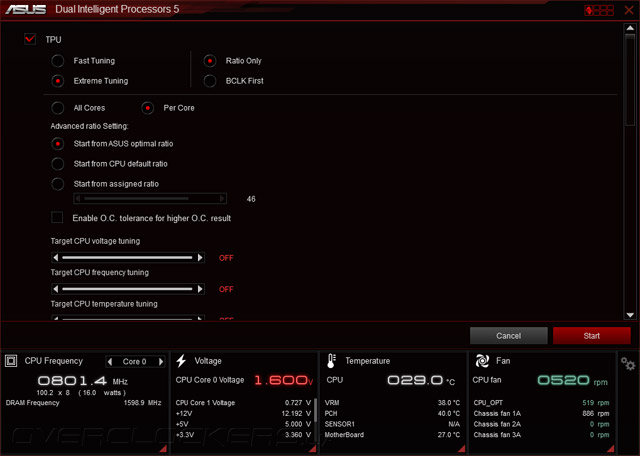Select Start from ASUS optimal ratio
640x456 pixels.
tap(58, 144)
